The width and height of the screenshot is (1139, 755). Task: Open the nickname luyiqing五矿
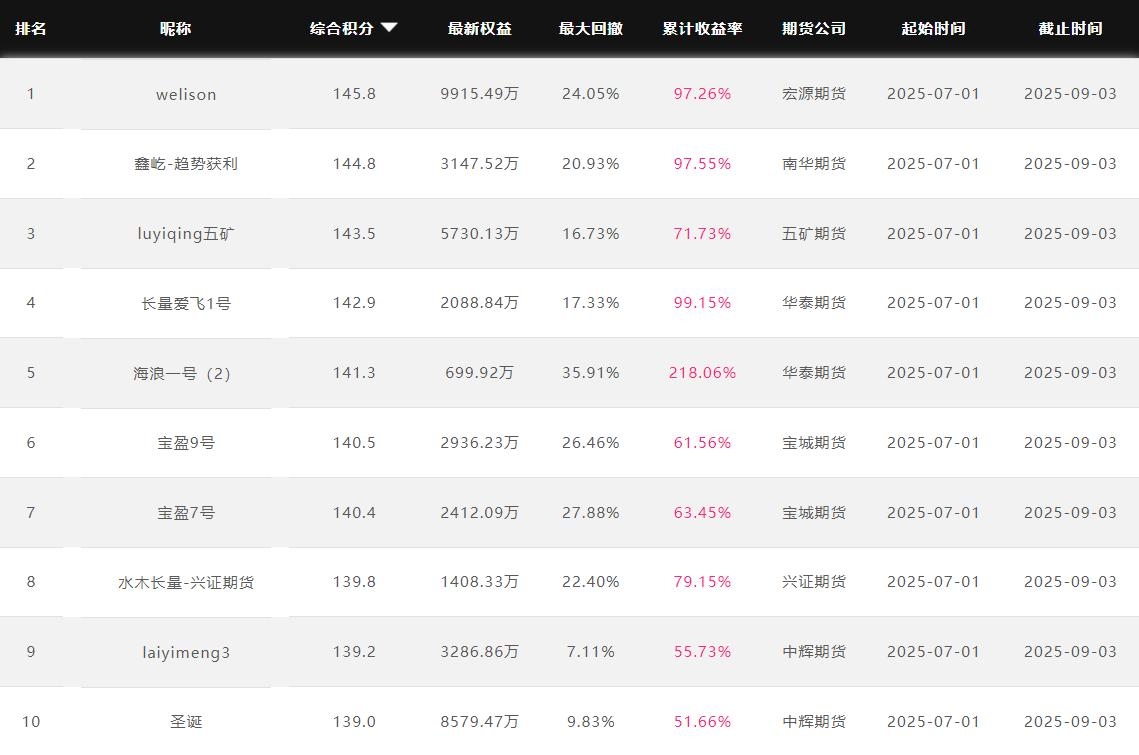pos(186,233)
